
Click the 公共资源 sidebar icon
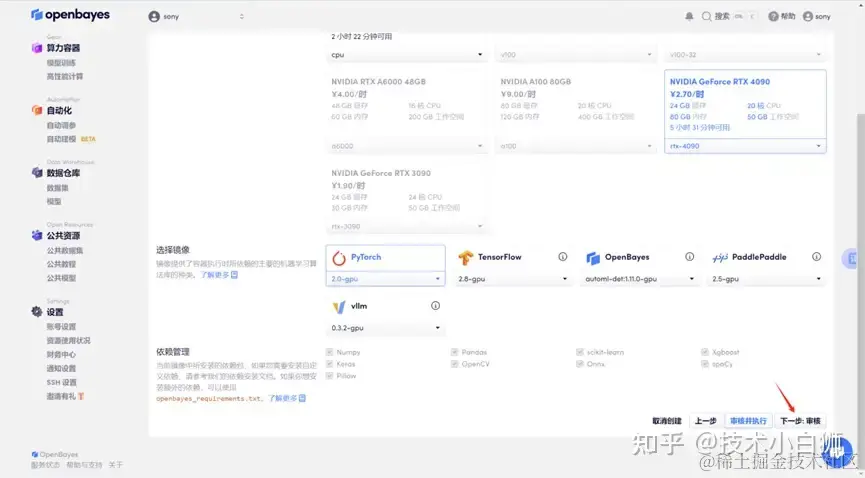(x=37, y=236)
